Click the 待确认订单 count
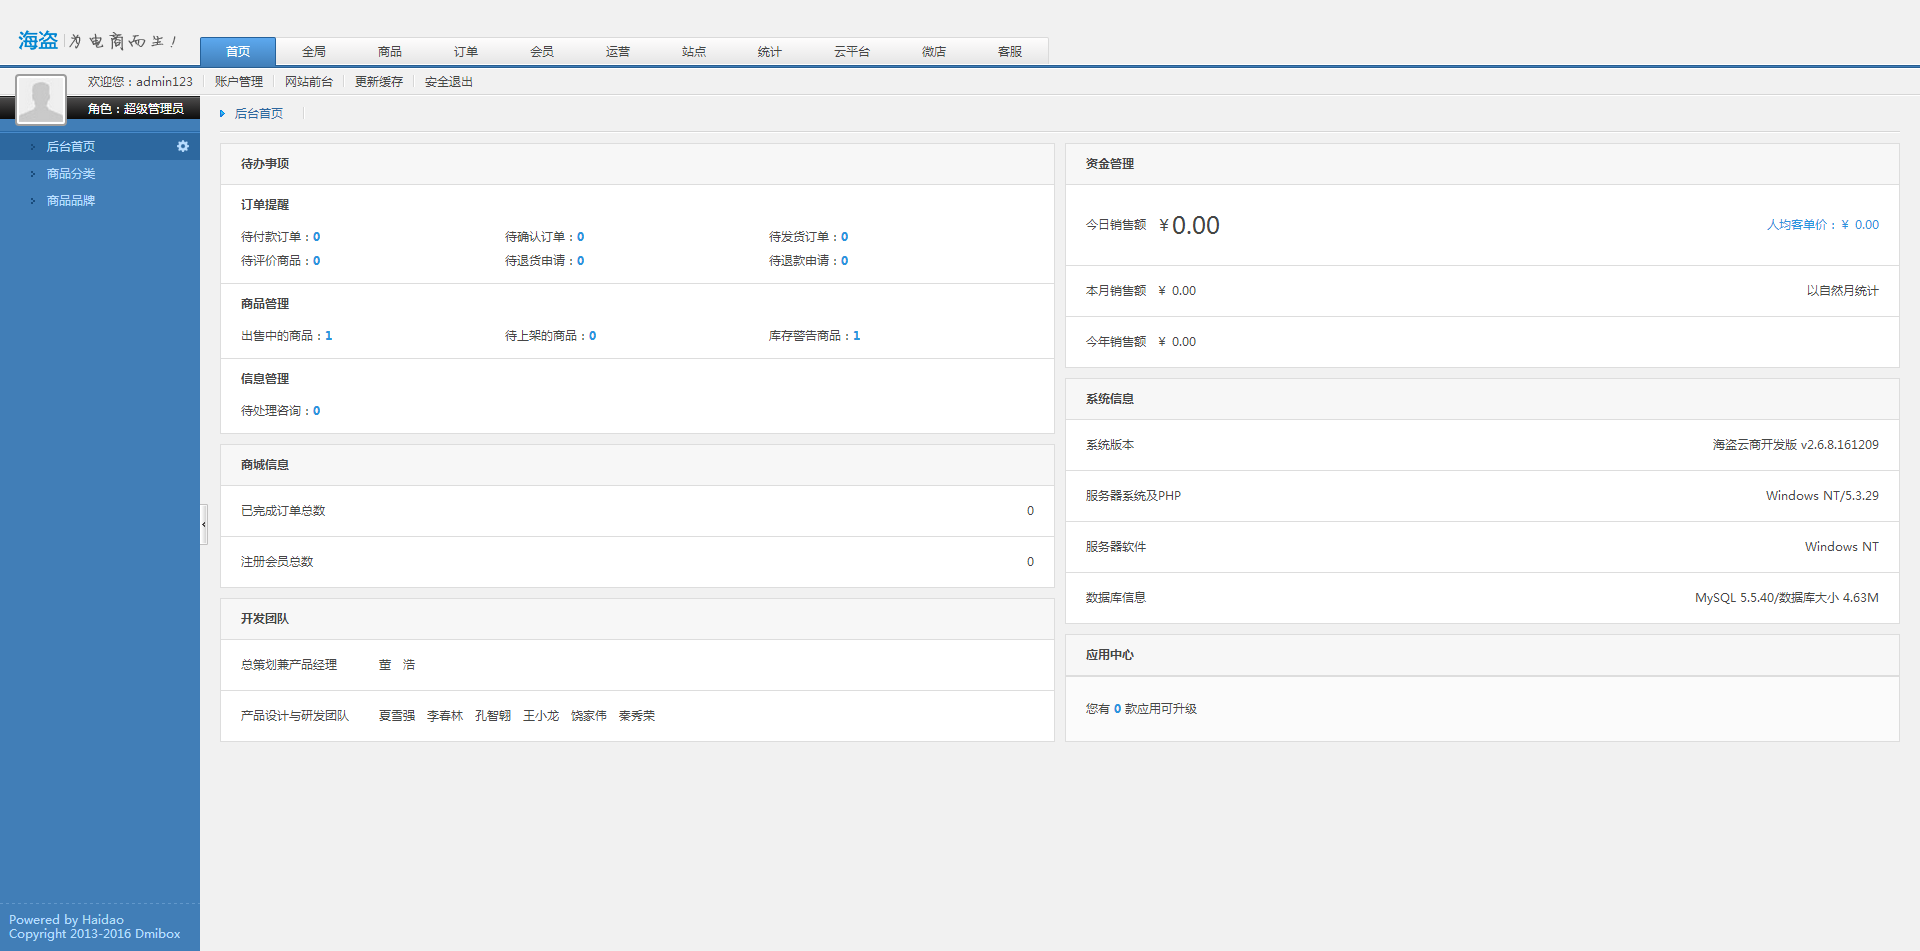 coord(580,237)
